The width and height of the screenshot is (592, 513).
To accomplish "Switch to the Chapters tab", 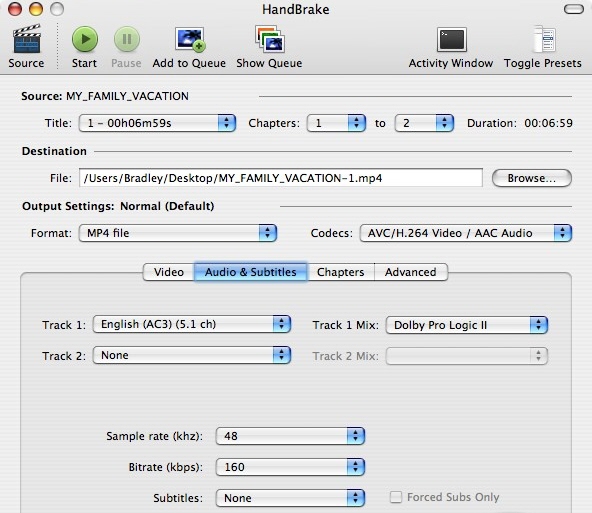I will 341,272.
